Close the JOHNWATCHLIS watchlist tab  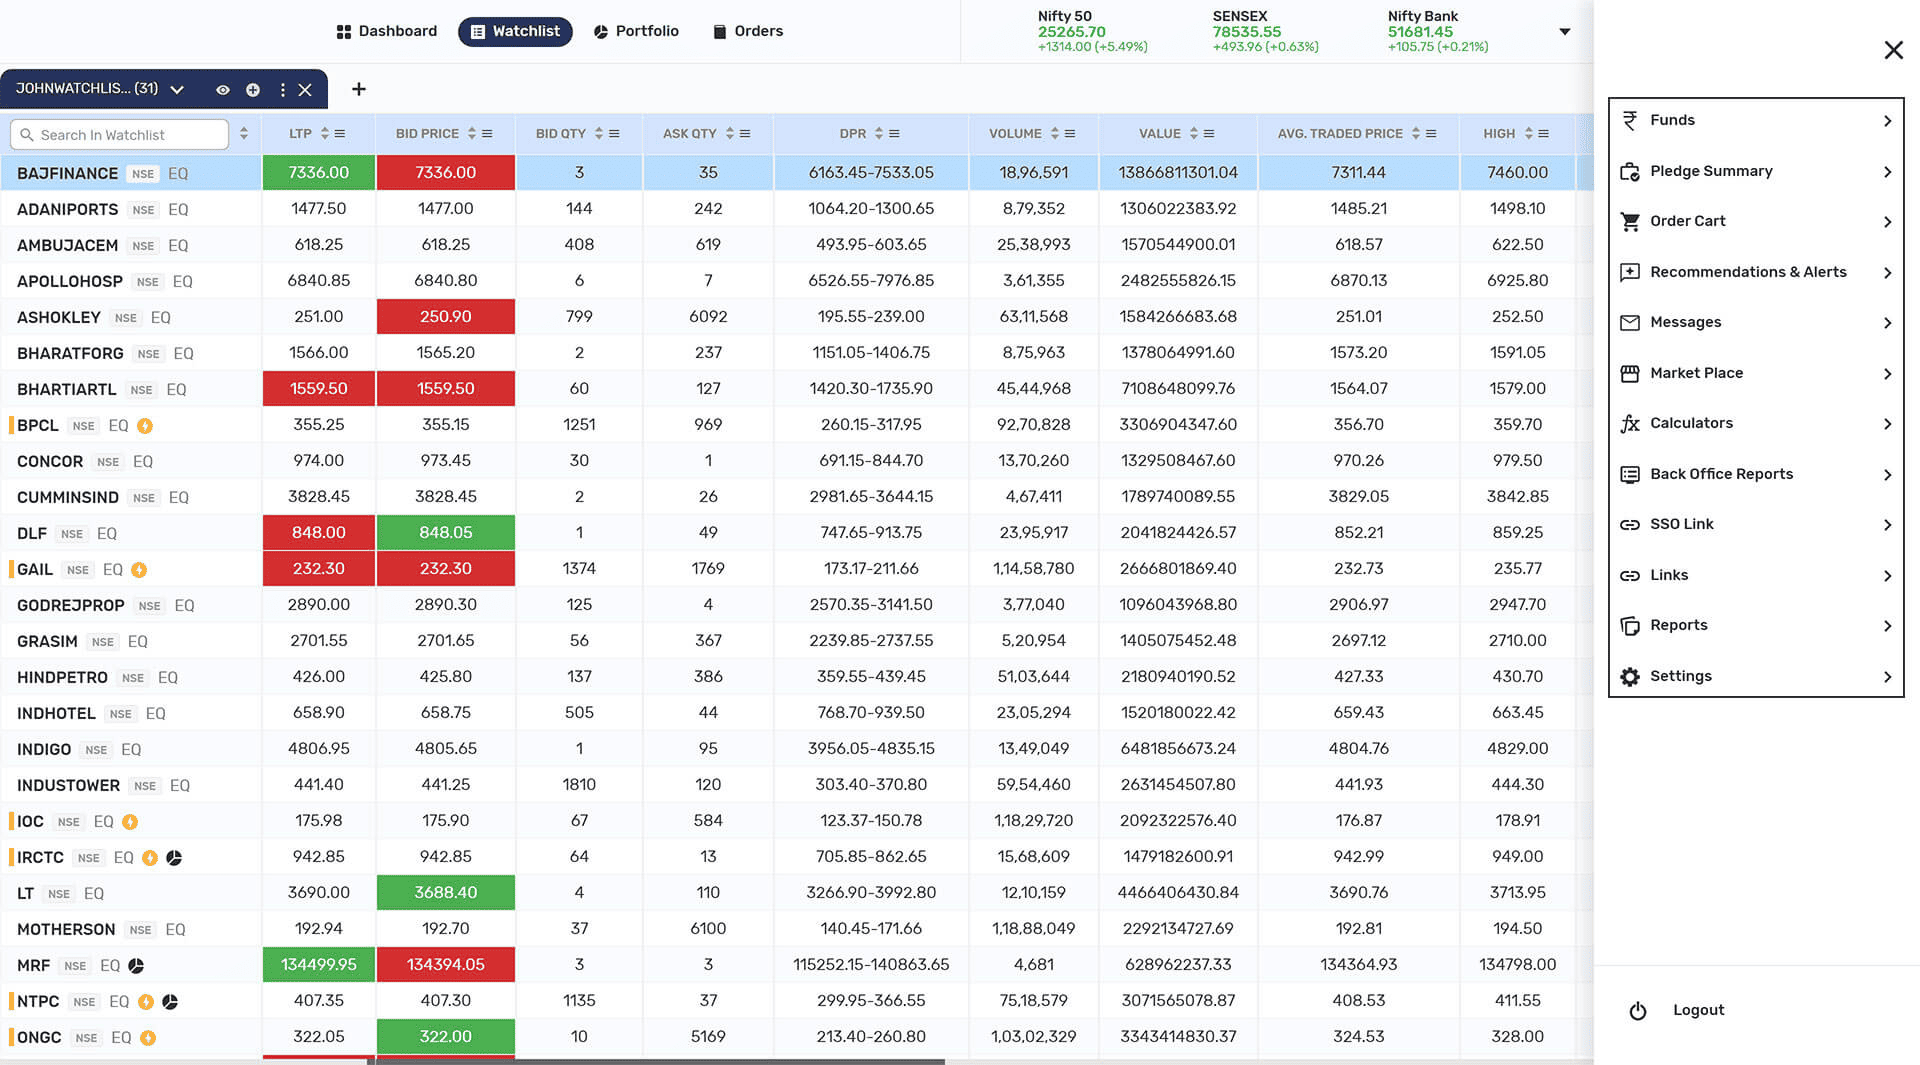(305, 90)
